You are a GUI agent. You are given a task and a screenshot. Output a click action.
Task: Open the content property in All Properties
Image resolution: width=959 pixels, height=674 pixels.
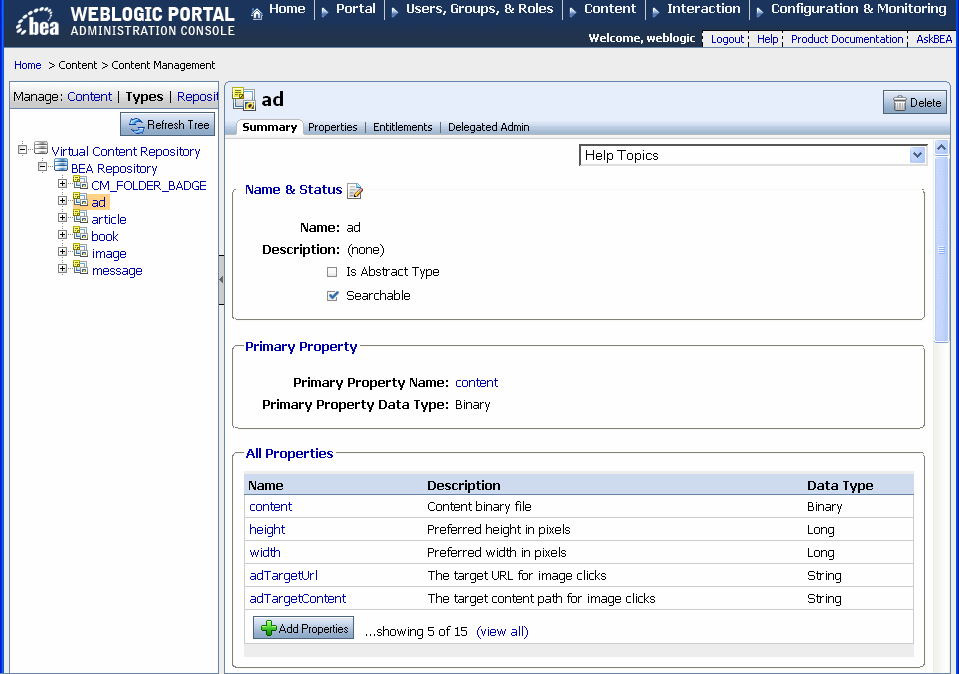point(270,507)
